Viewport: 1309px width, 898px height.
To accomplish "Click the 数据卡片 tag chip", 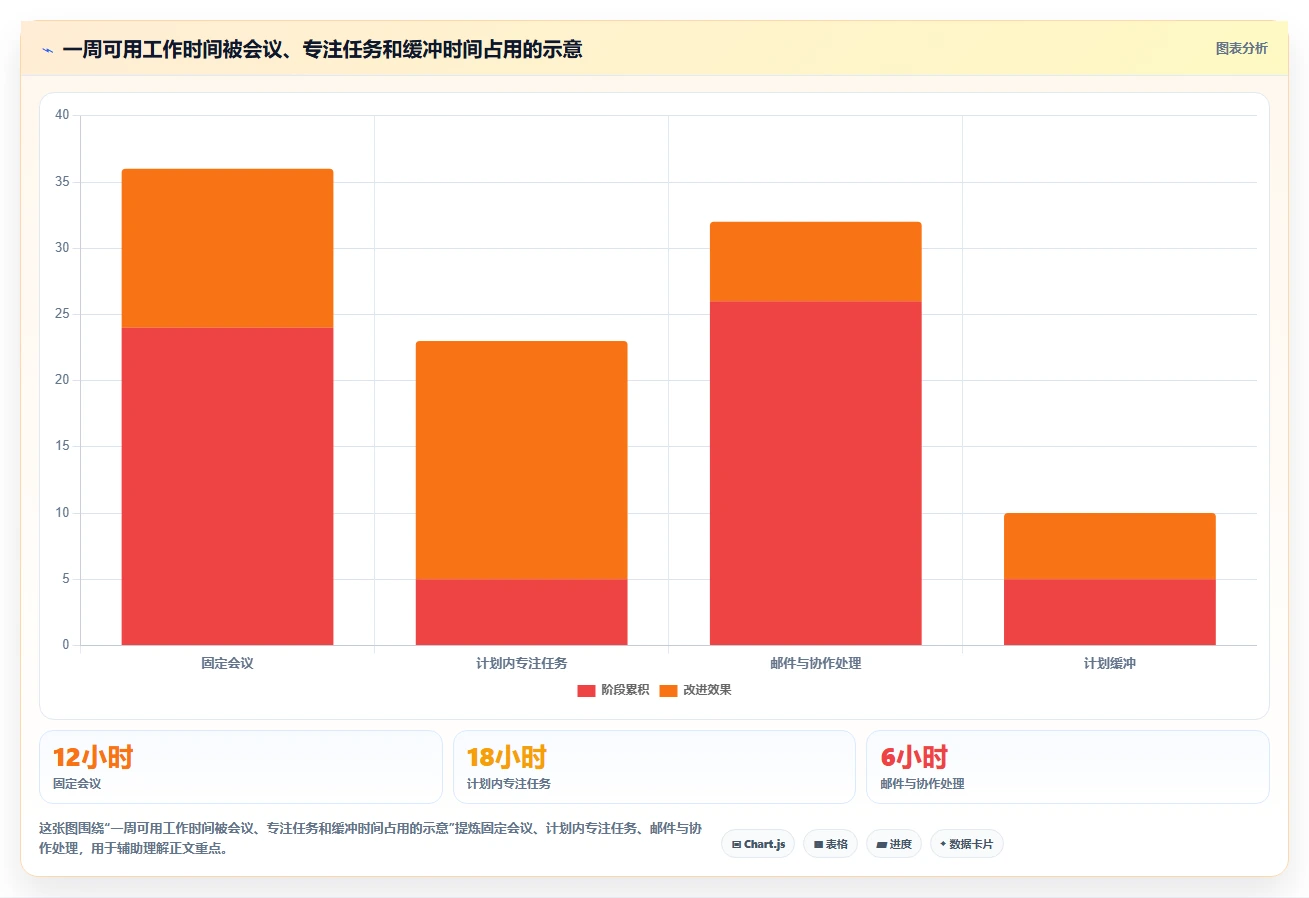I will coord(966,844).
